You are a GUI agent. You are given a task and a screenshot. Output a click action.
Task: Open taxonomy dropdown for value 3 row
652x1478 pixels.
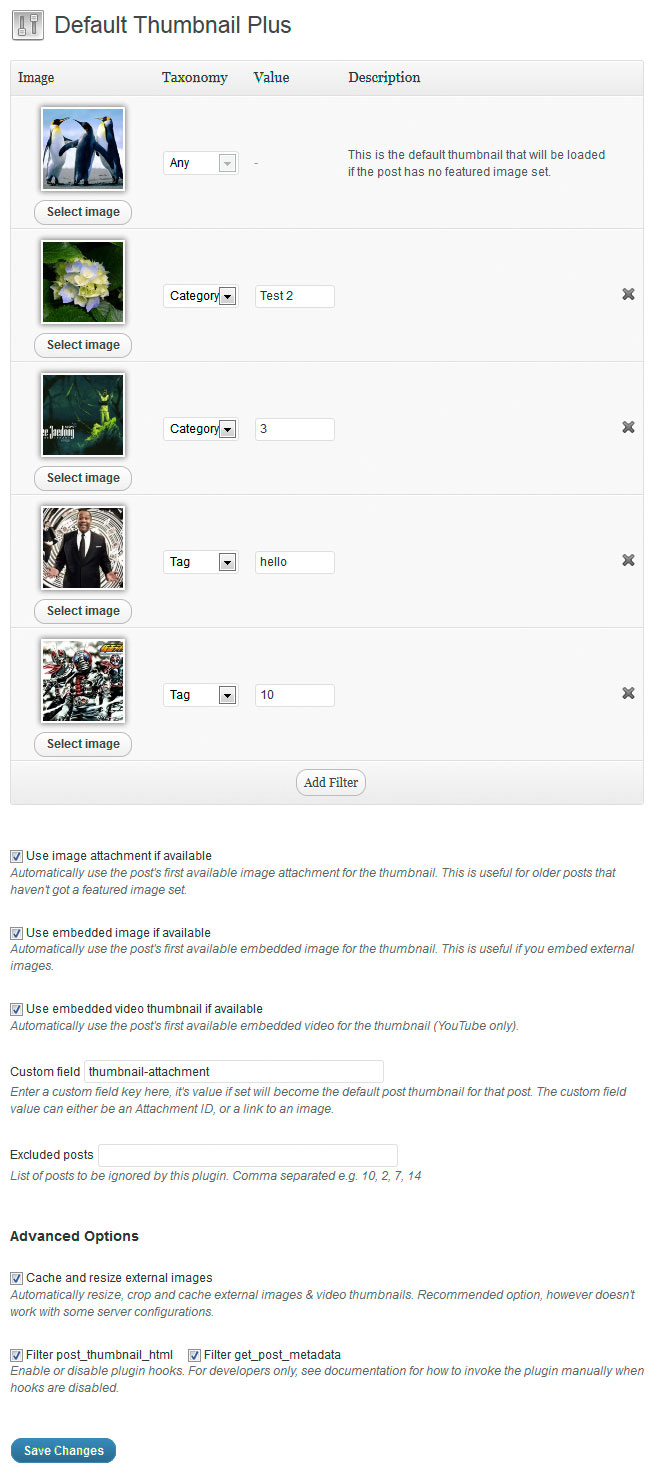(200, 429)
